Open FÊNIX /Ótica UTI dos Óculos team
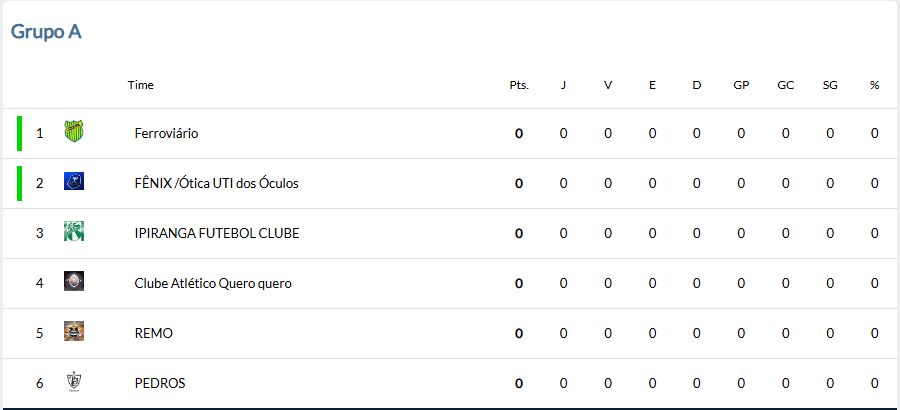 tap(216, 183)
